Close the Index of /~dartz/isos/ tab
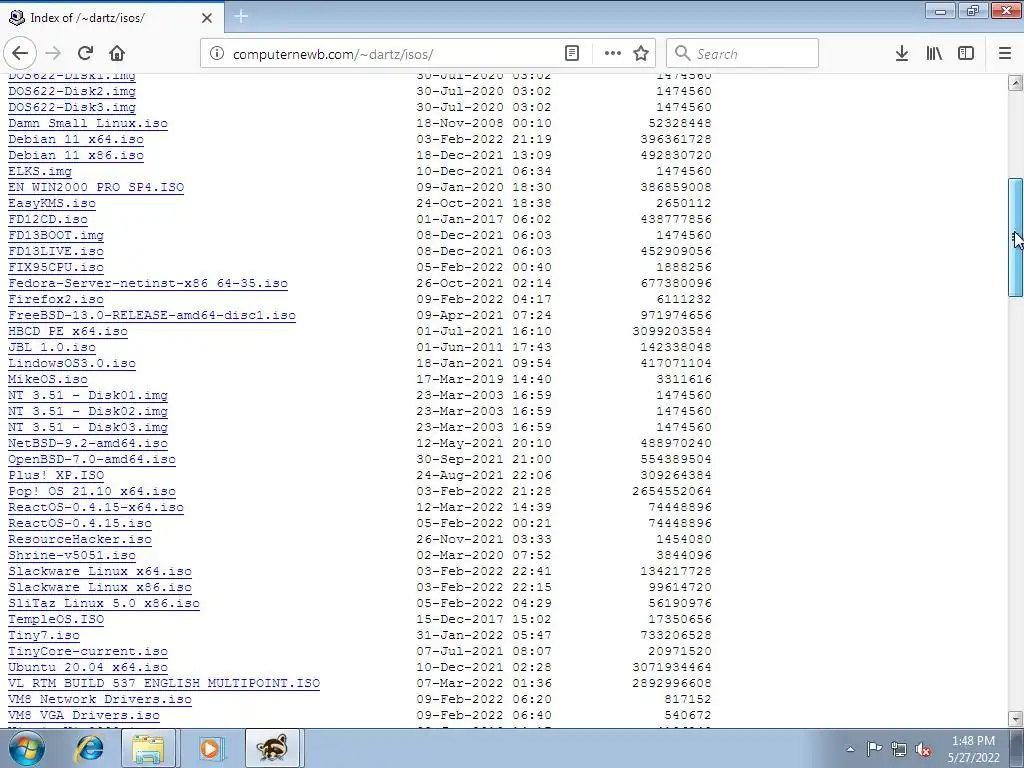 coord(207,18)
